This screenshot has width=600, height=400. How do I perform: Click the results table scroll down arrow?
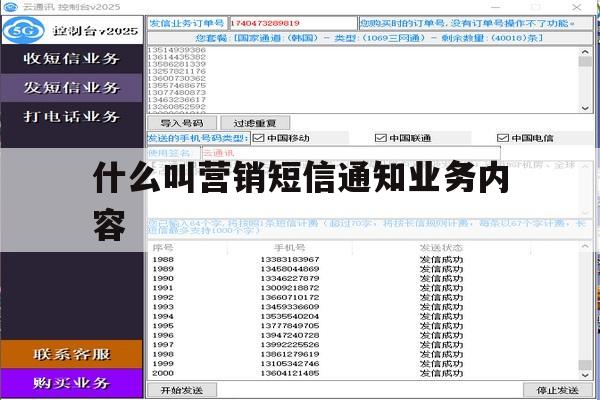point(585,375)
